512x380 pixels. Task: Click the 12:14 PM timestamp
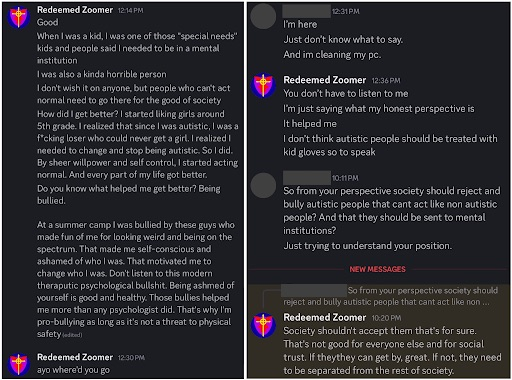[x=130, y=10]
